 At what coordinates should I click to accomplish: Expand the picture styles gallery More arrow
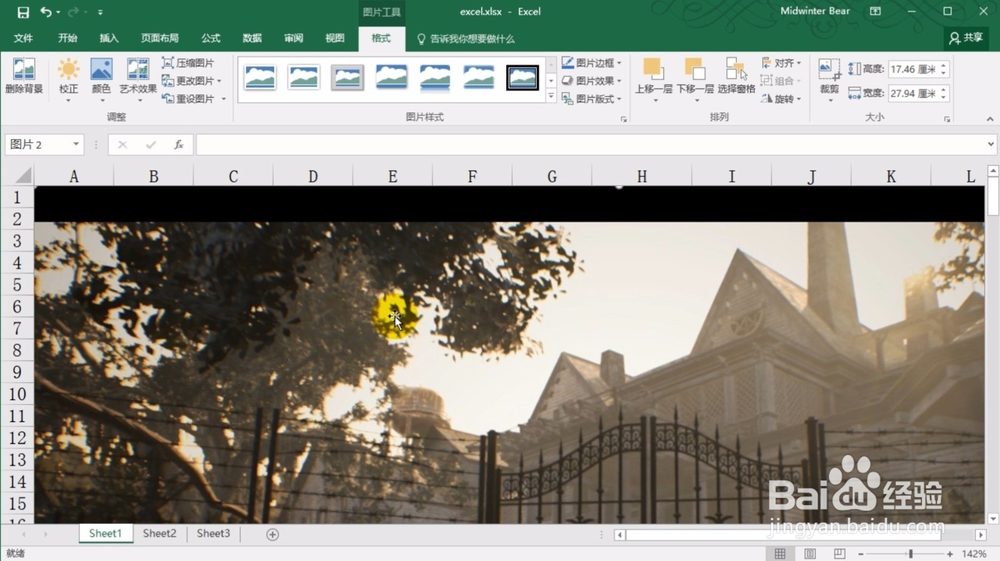(551, 96)
